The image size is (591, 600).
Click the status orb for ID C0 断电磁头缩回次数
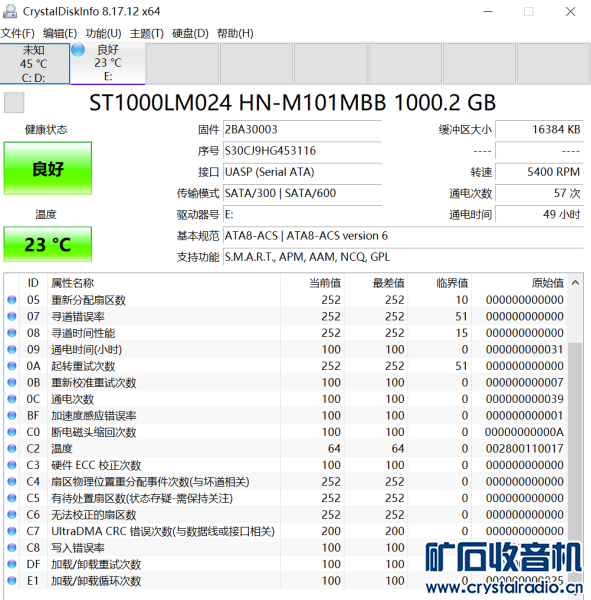click(12, 432)
